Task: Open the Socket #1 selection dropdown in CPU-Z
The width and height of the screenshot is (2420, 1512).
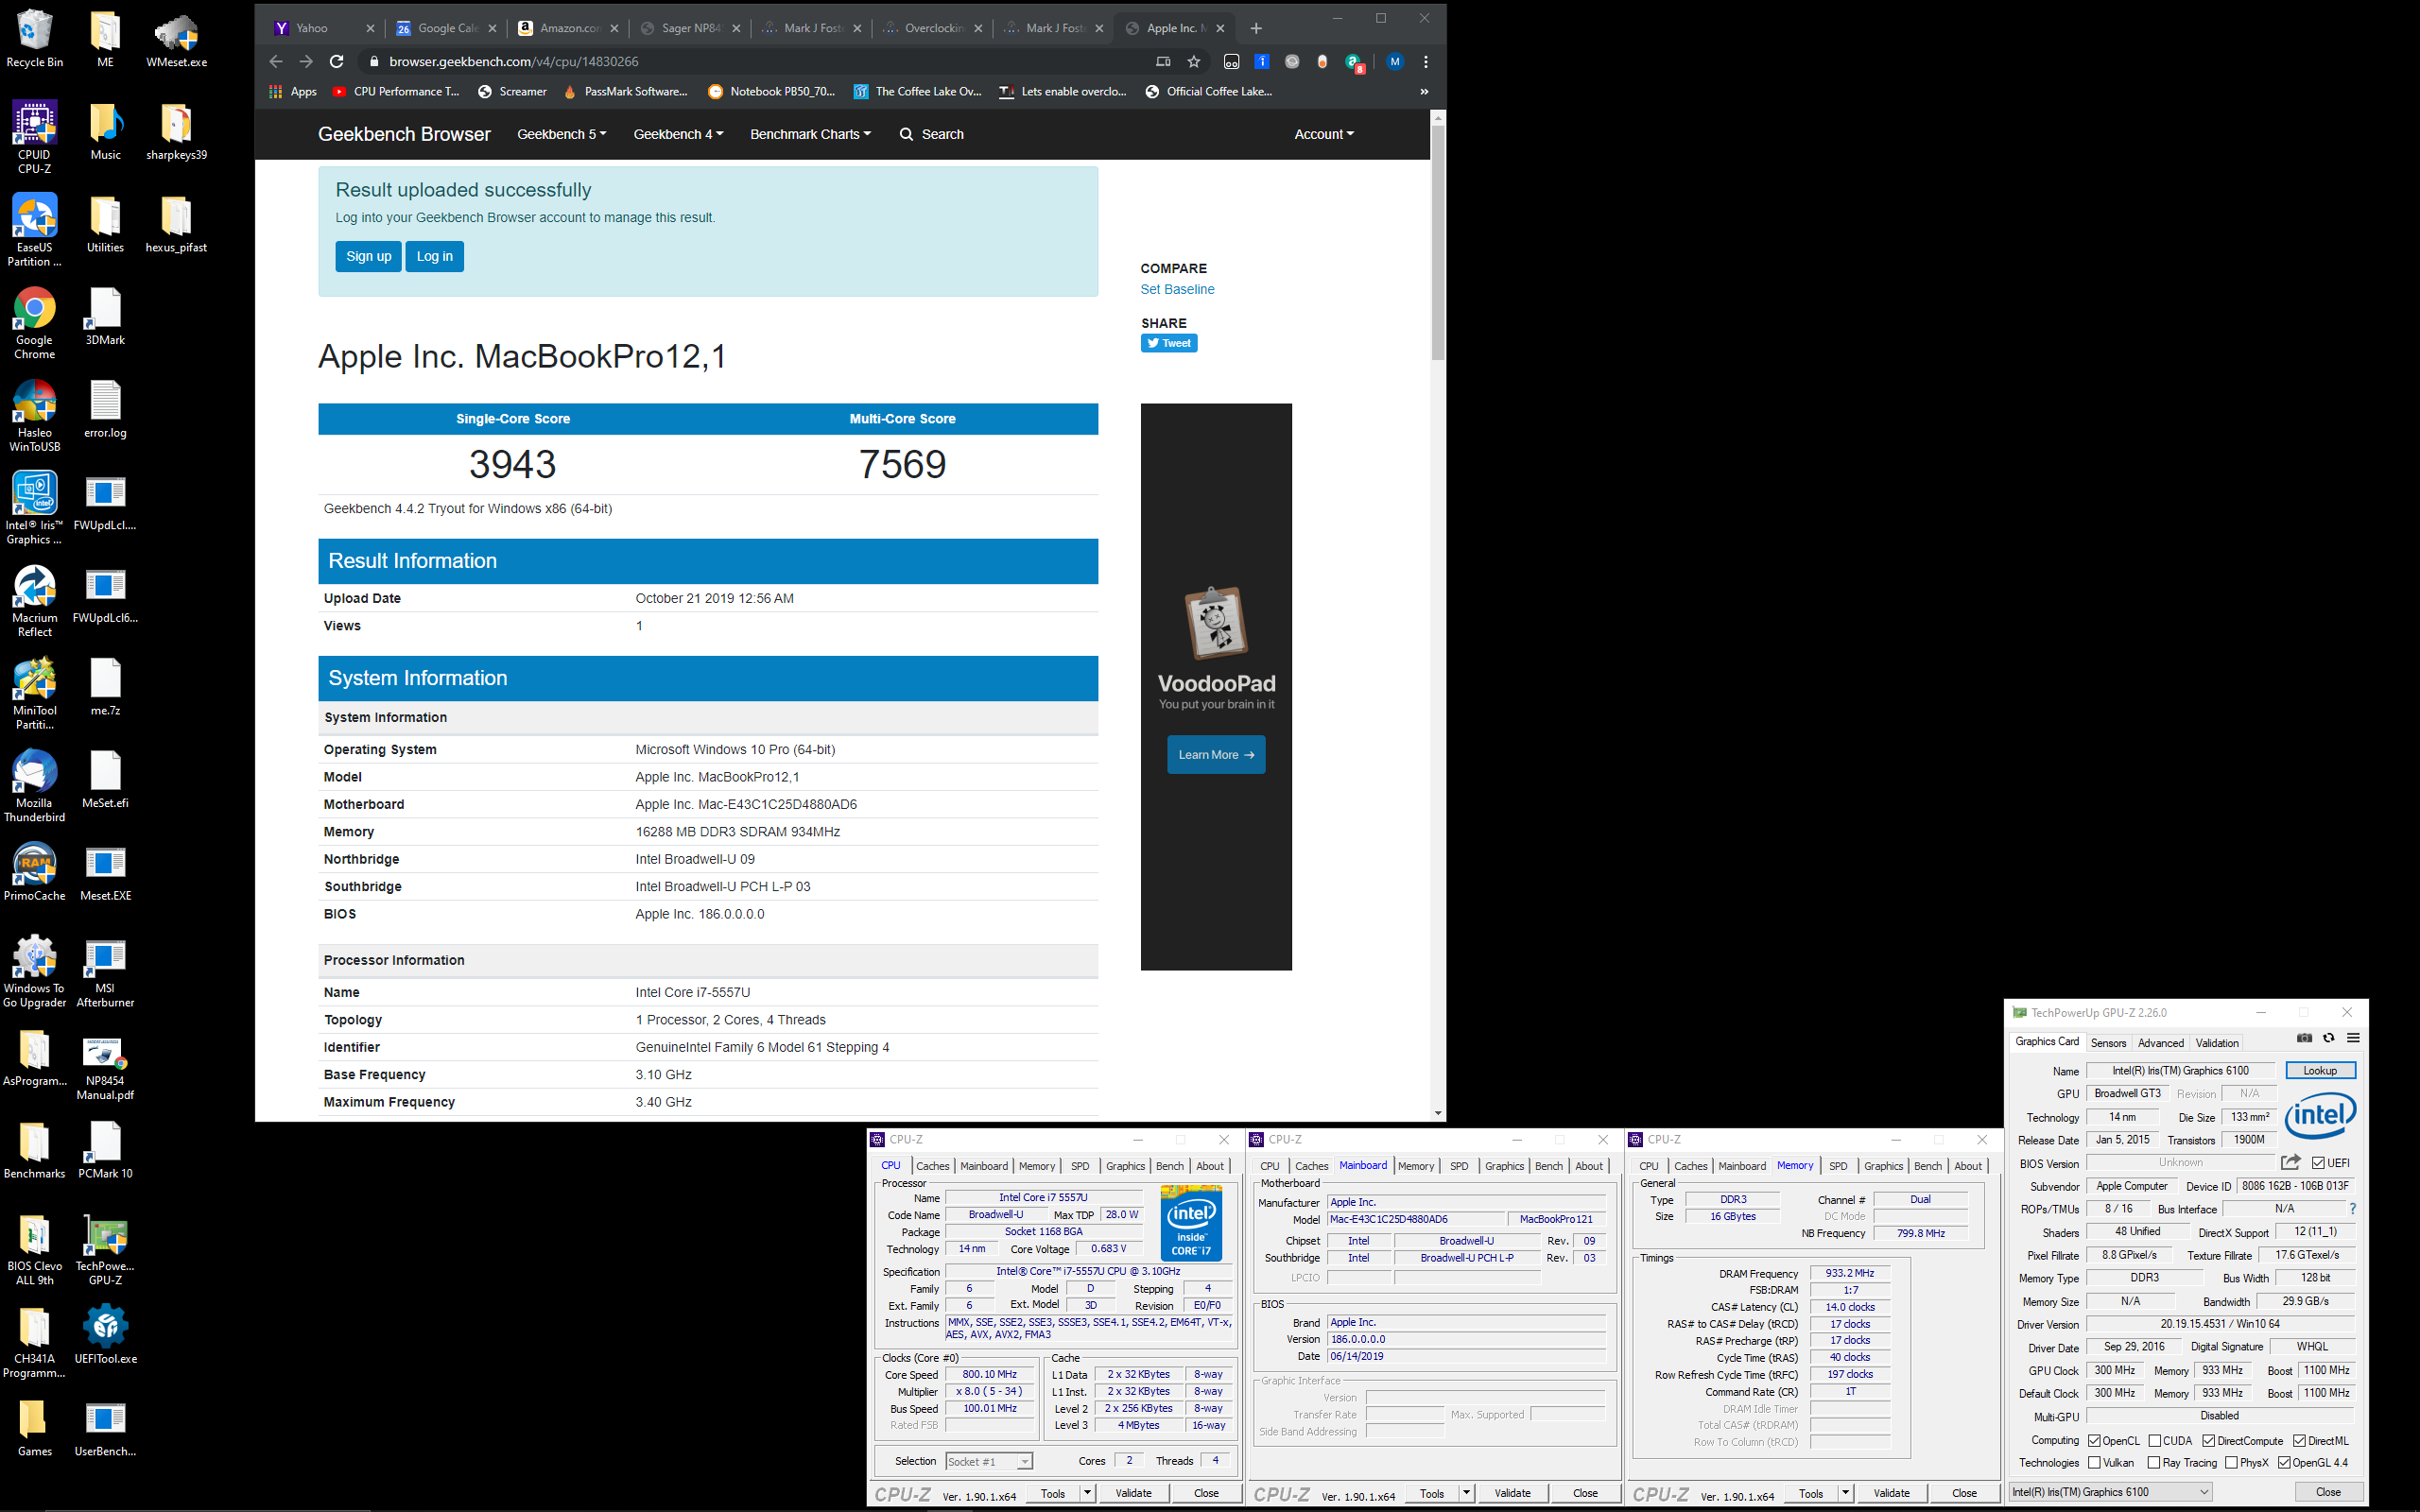Action: click(x=989, y=1461)
